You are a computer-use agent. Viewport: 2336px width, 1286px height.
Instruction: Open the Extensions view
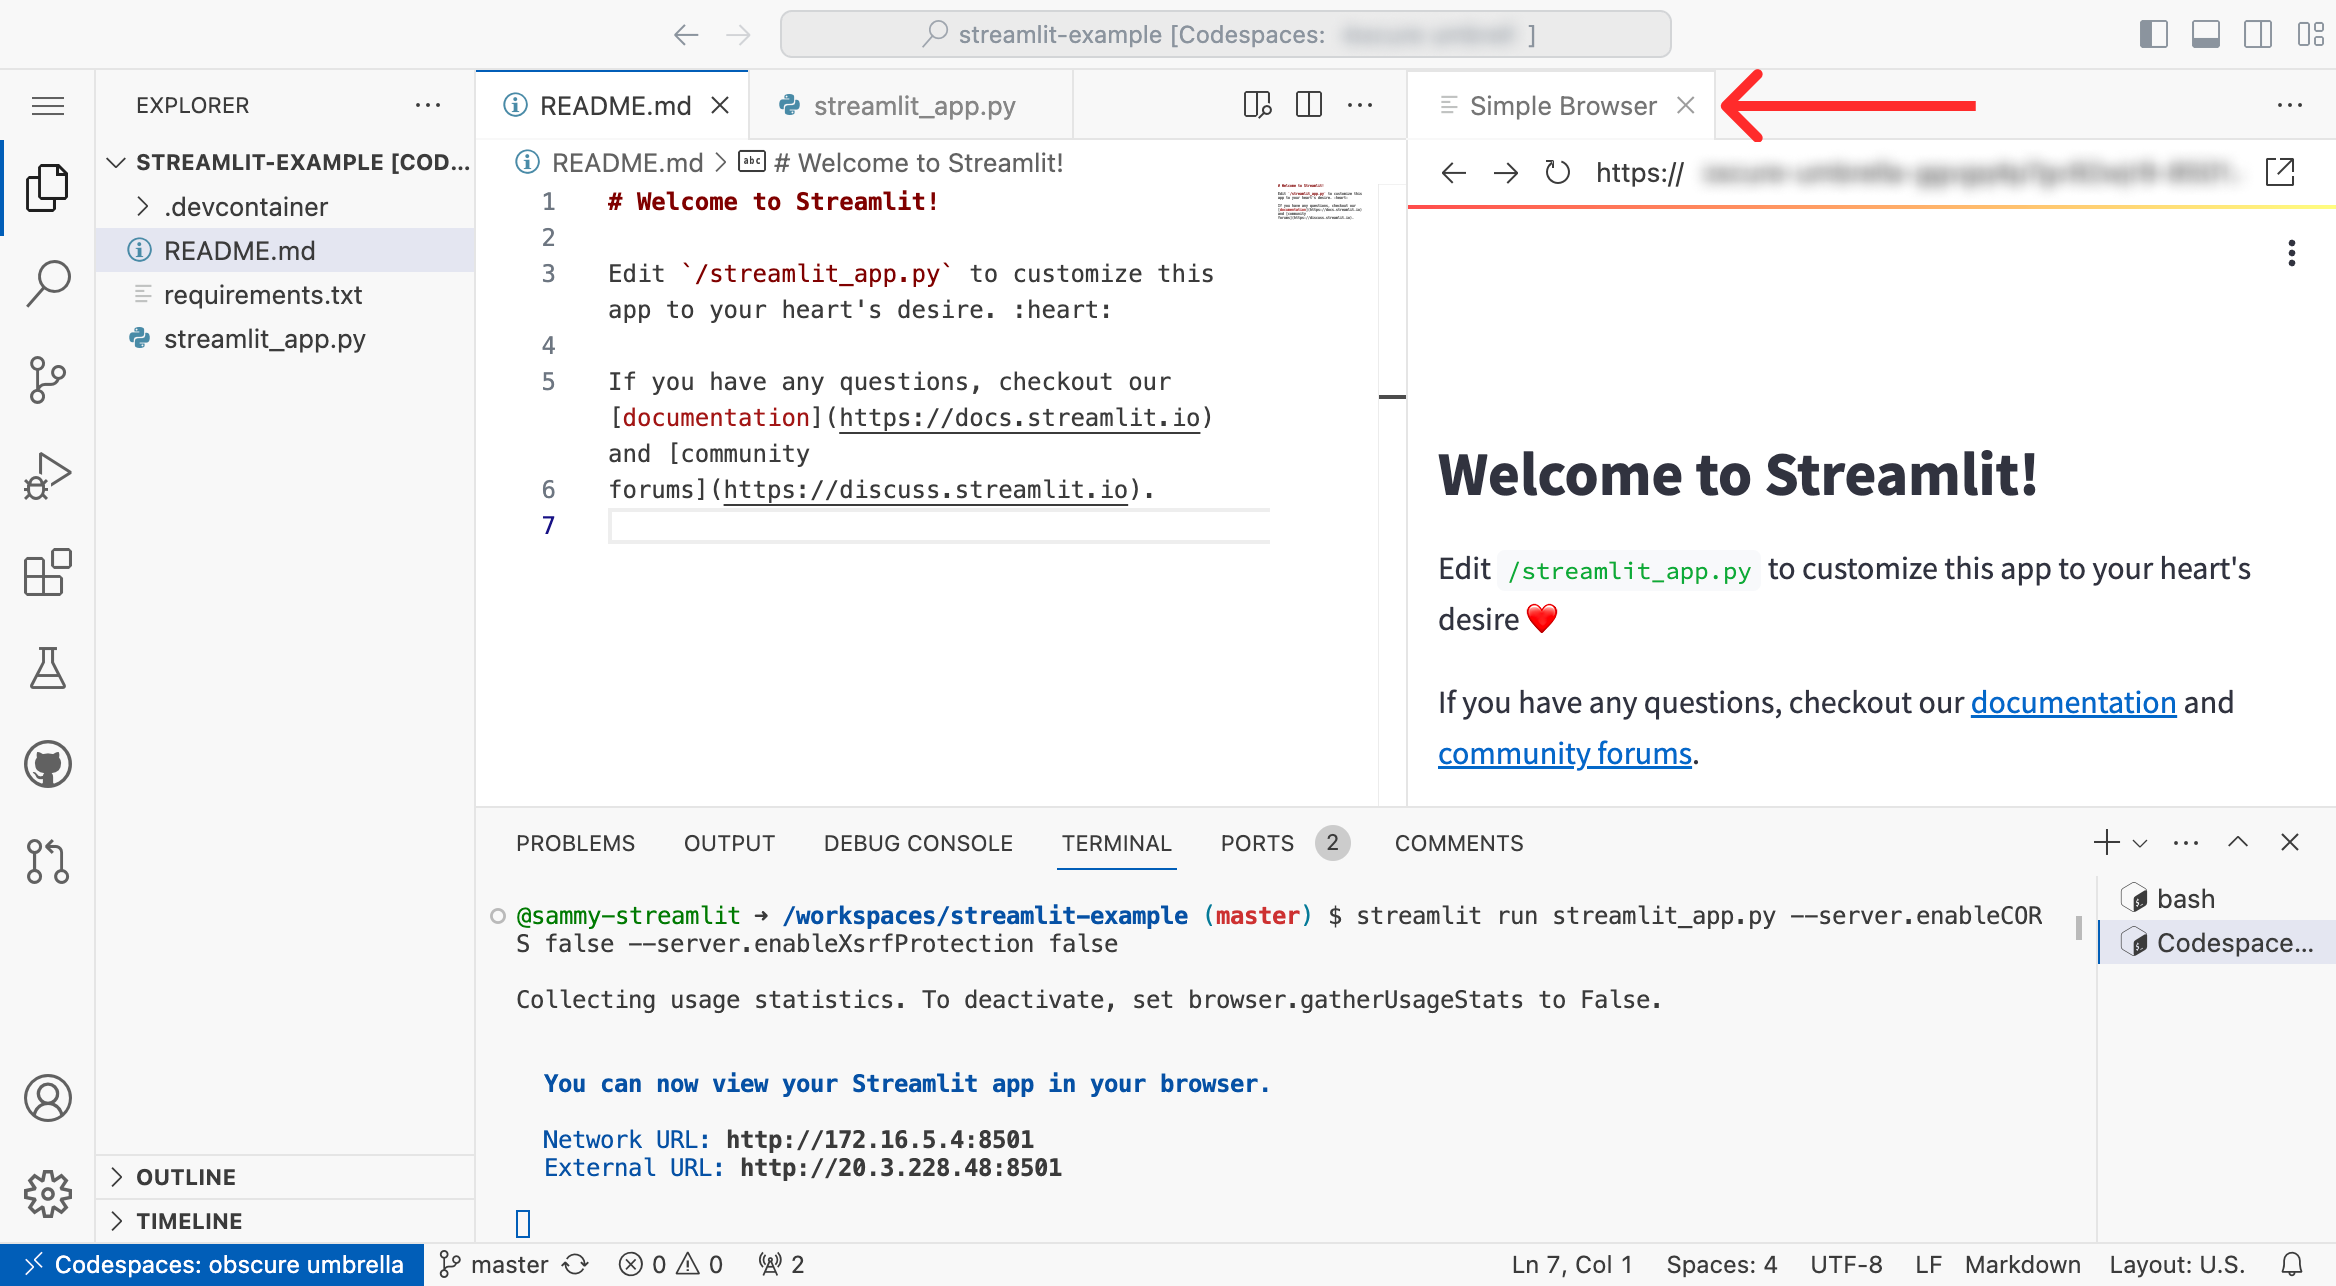pyautogui.click(x=47, y=572)
